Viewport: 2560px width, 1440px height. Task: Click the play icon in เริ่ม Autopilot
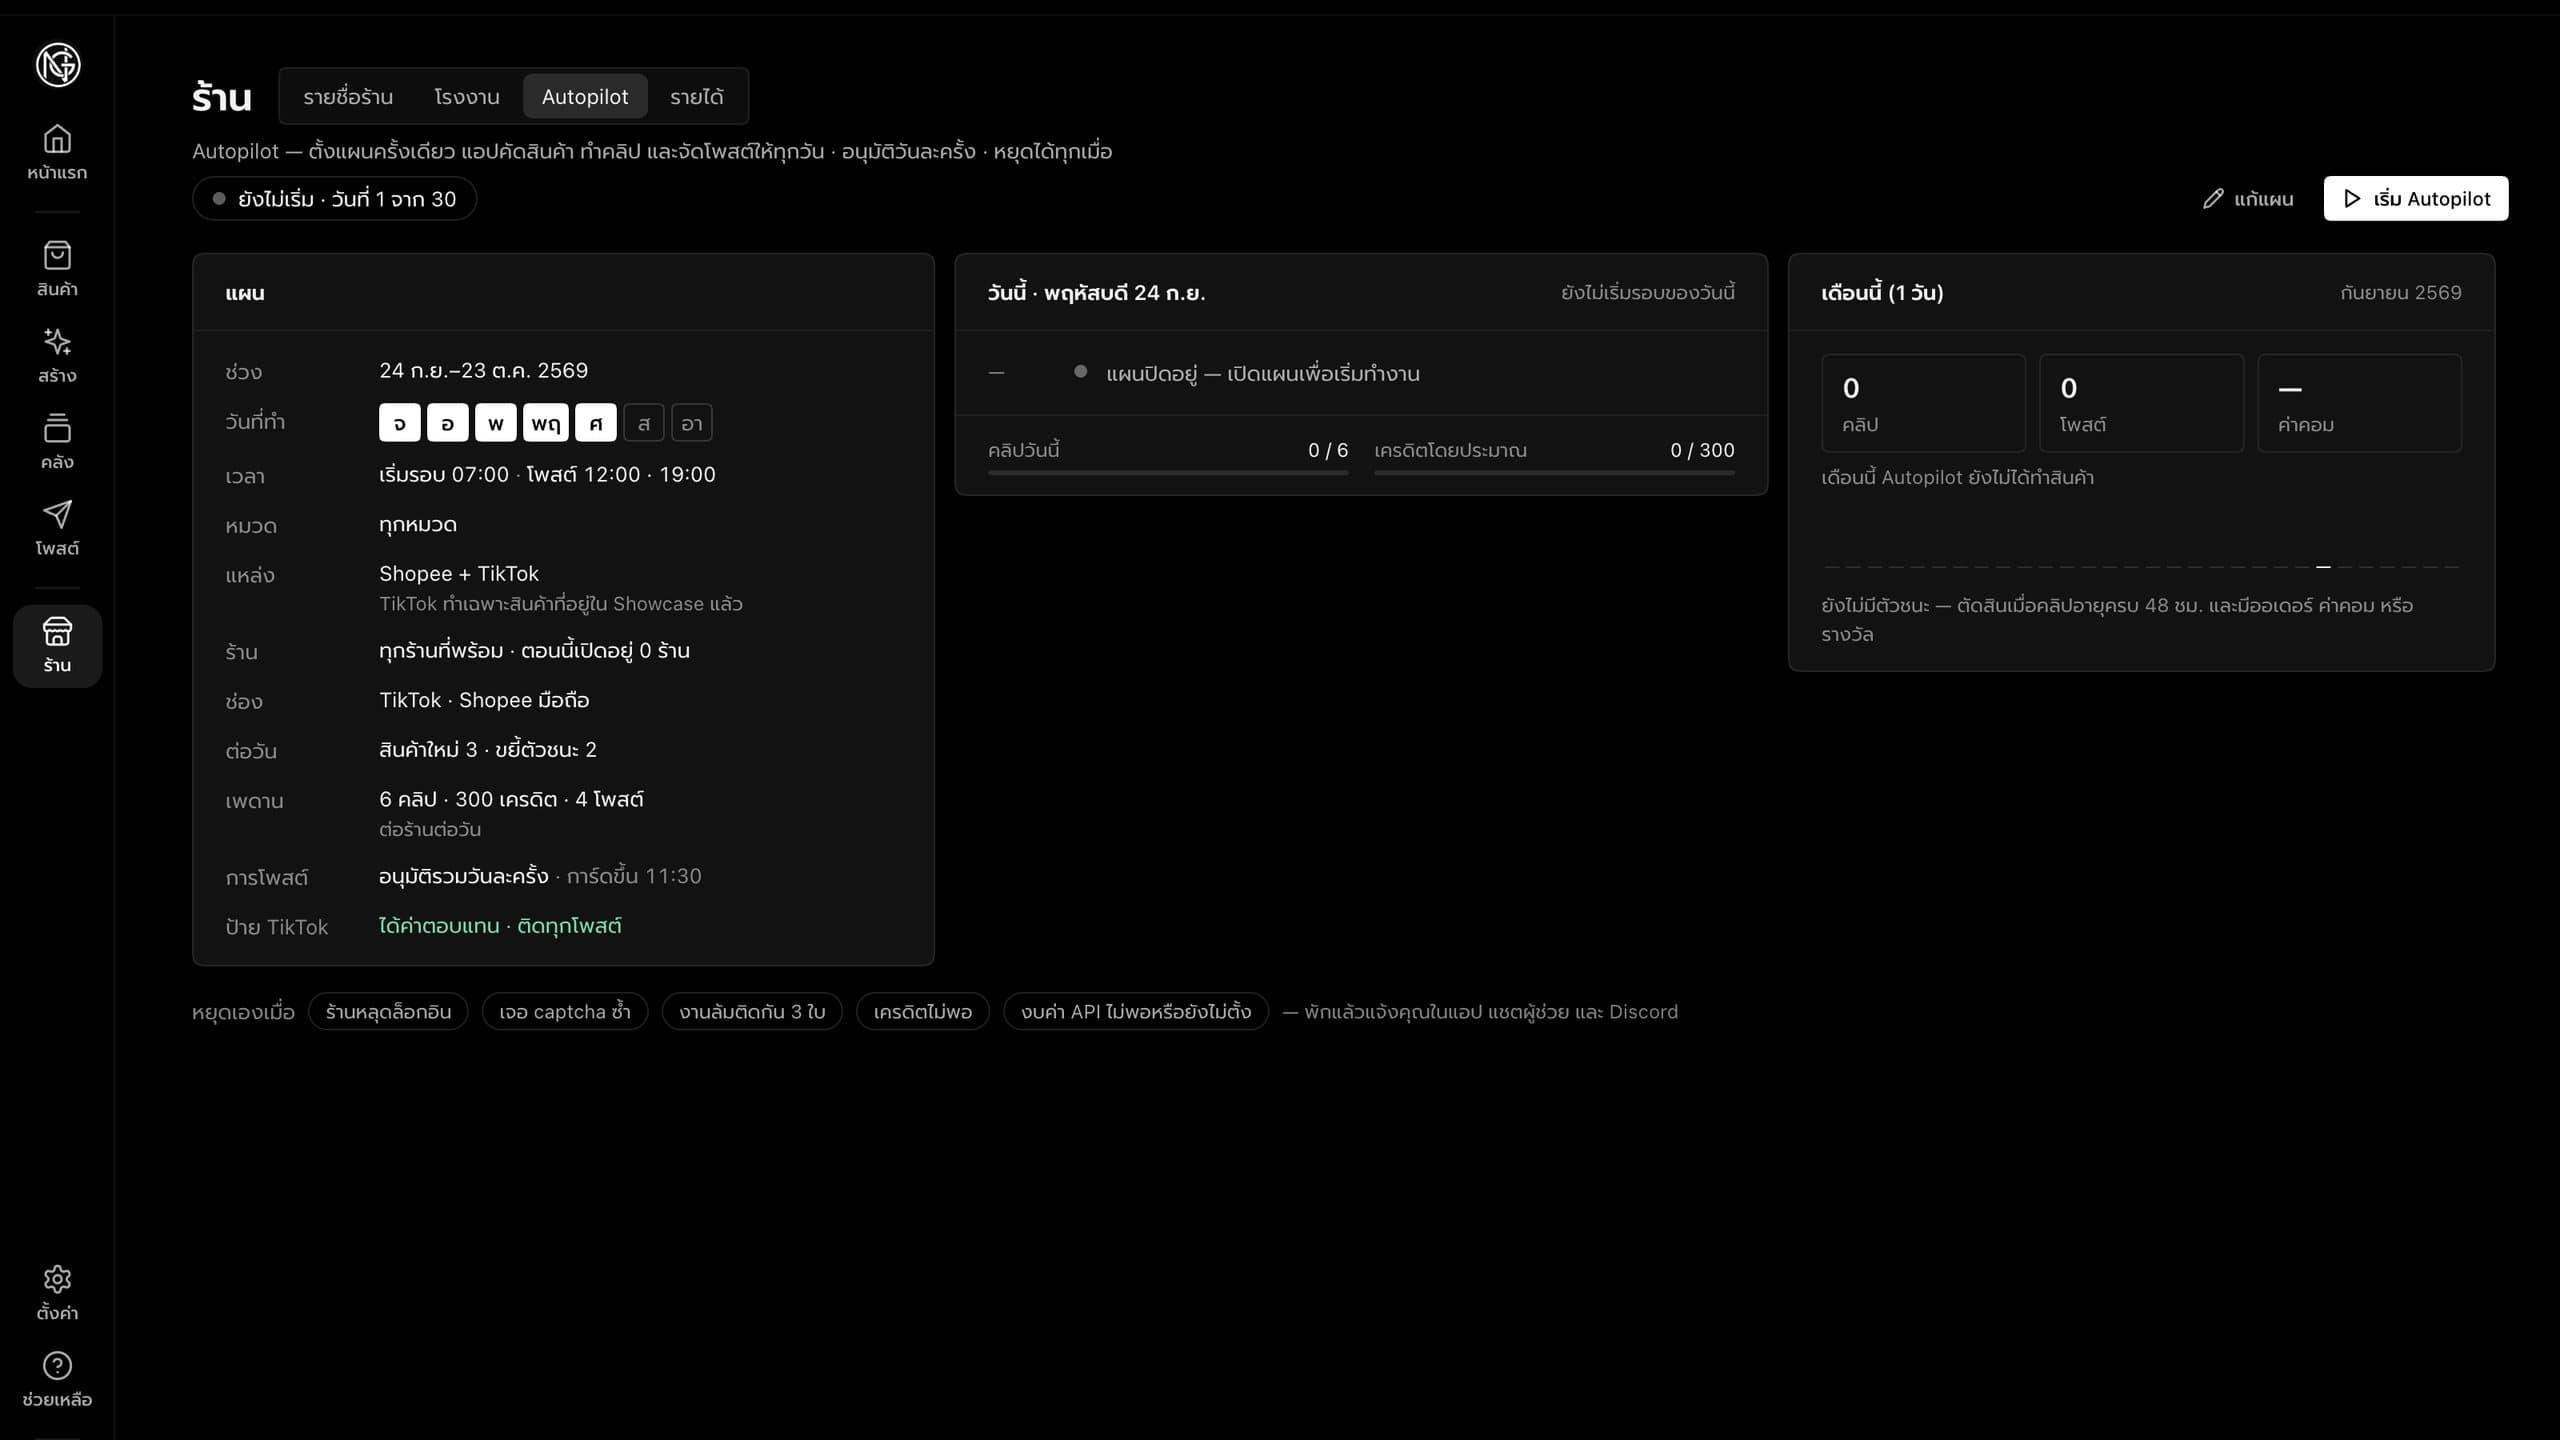(2353, 199)
